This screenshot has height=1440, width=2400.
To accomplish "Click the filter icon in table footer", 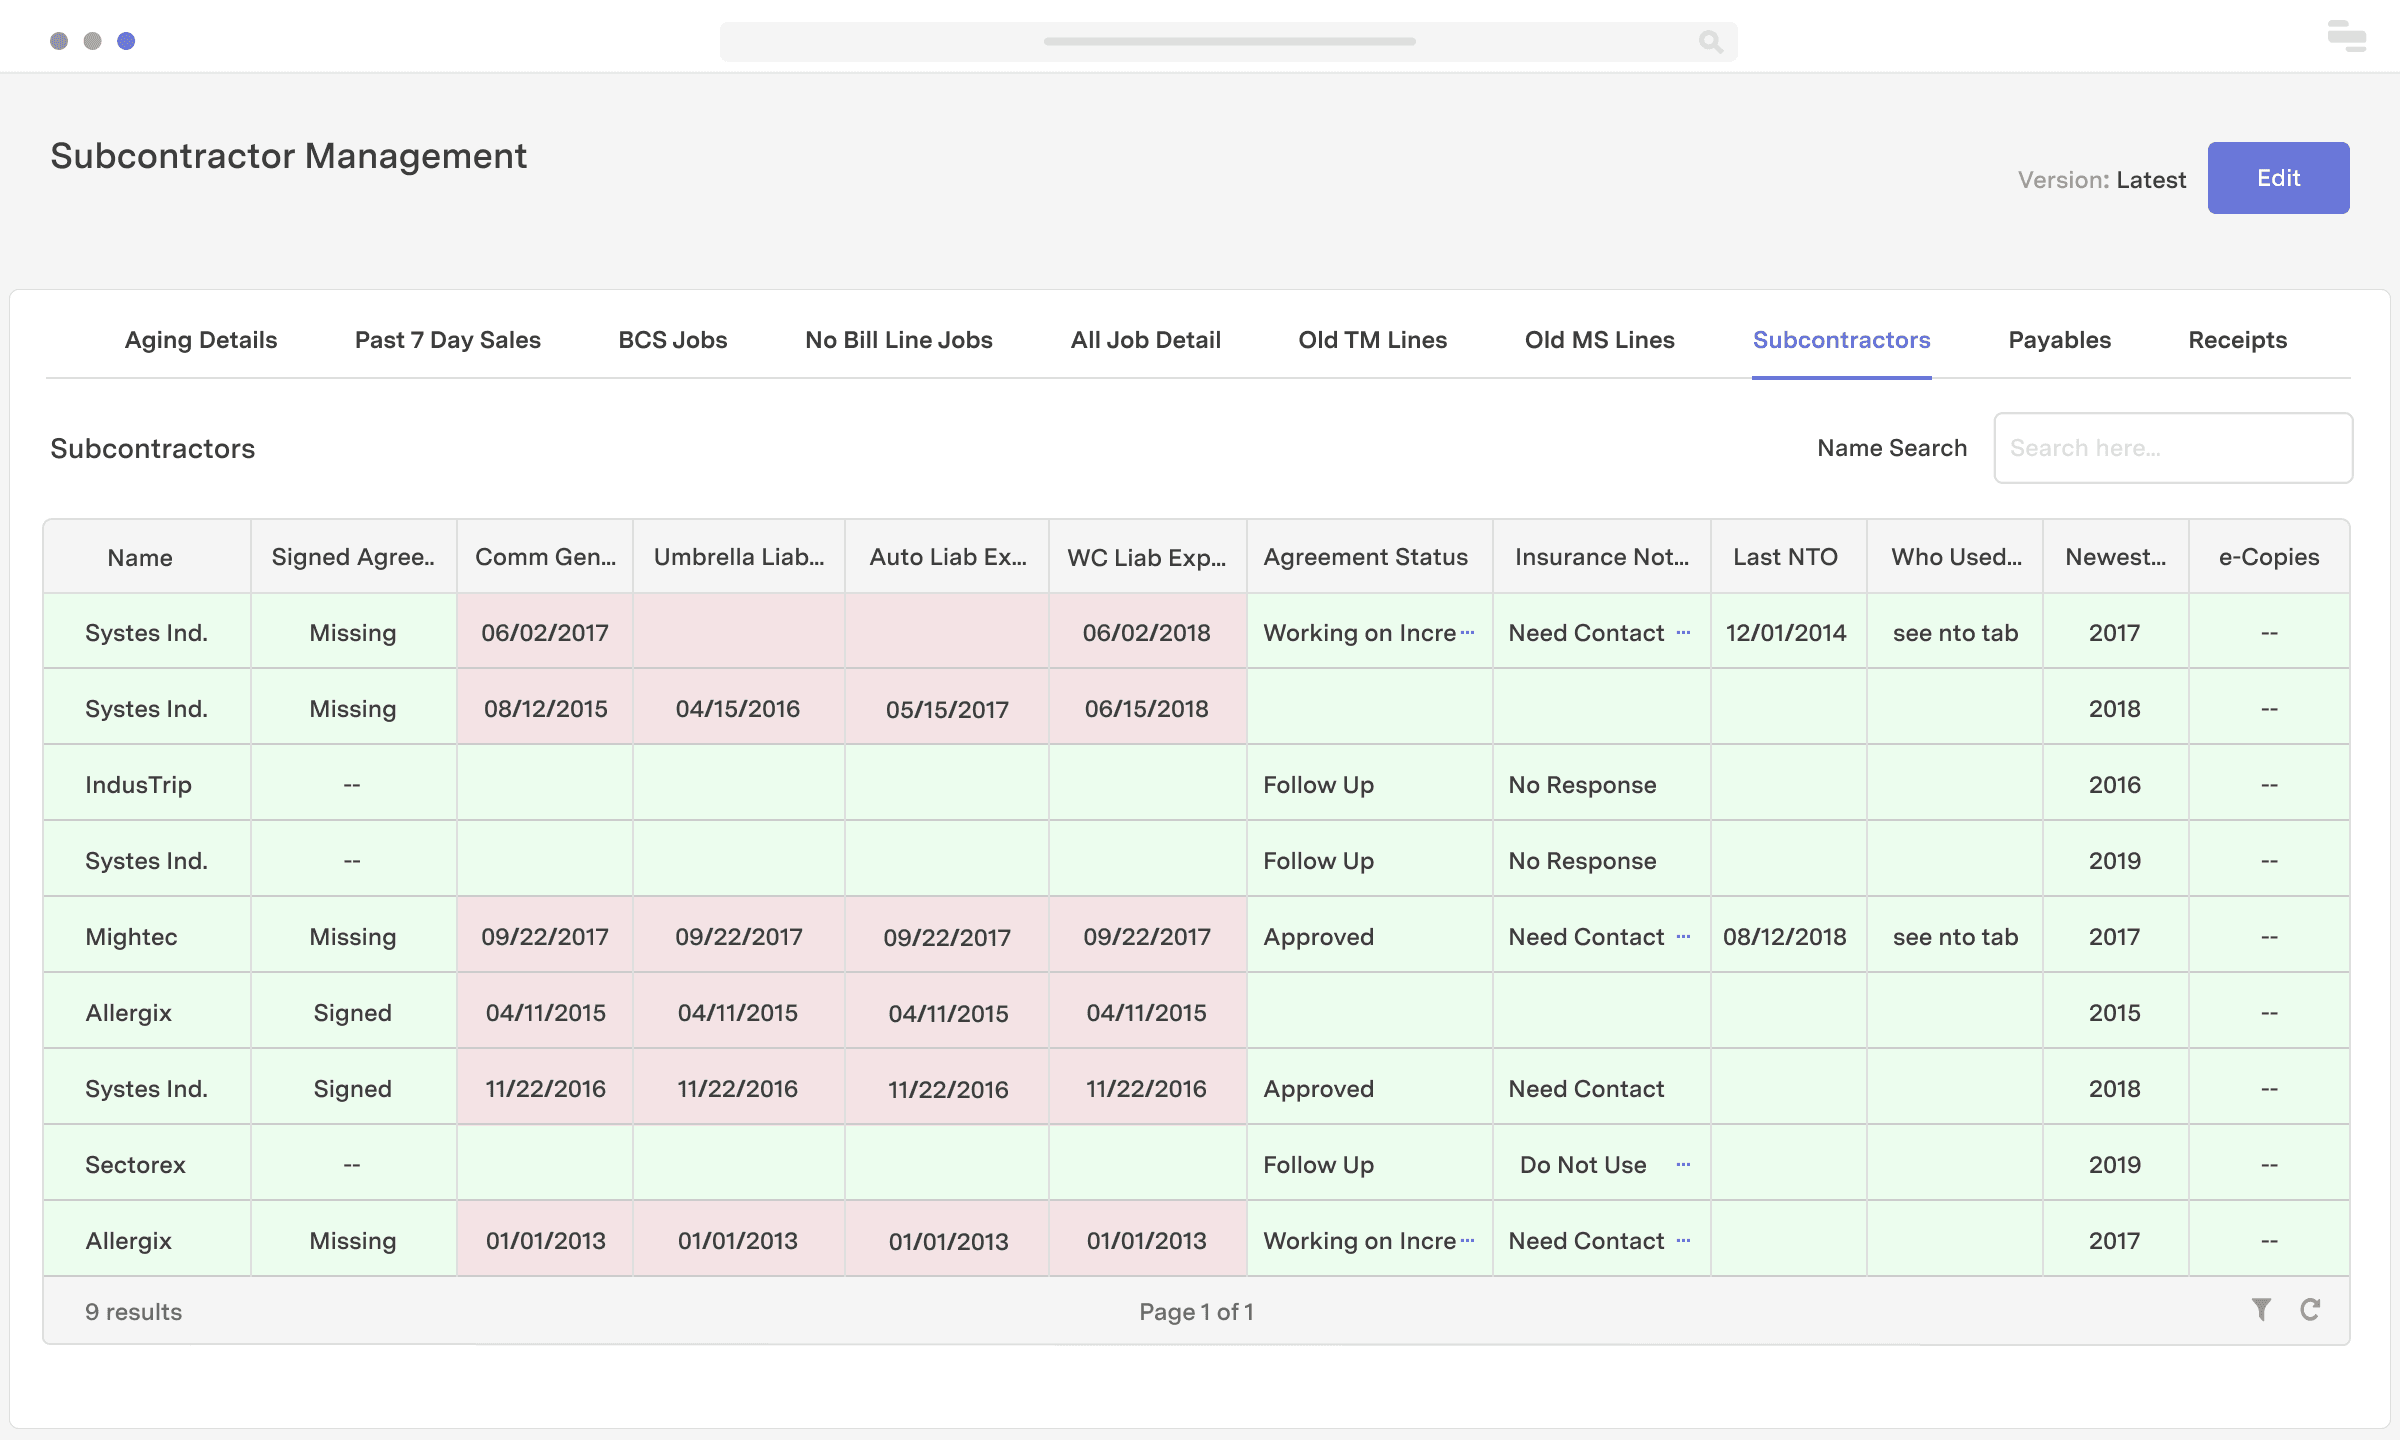I will (2261, 1310).
